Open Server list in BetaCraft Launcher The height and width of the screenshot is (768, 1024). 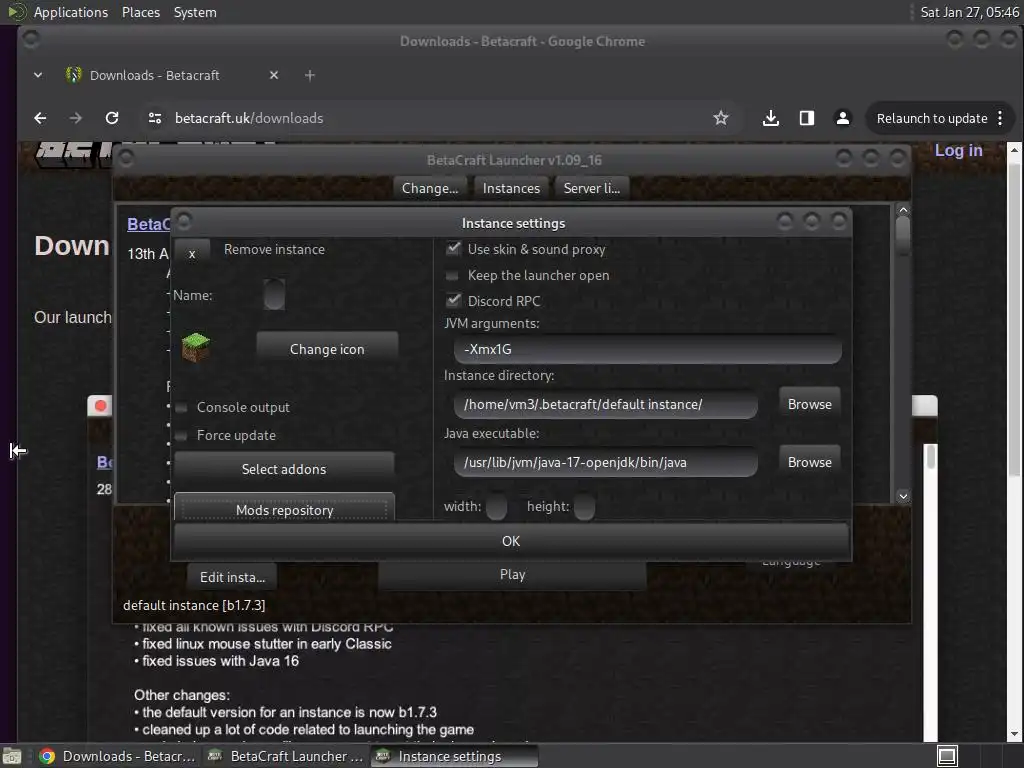pos(592,188)
